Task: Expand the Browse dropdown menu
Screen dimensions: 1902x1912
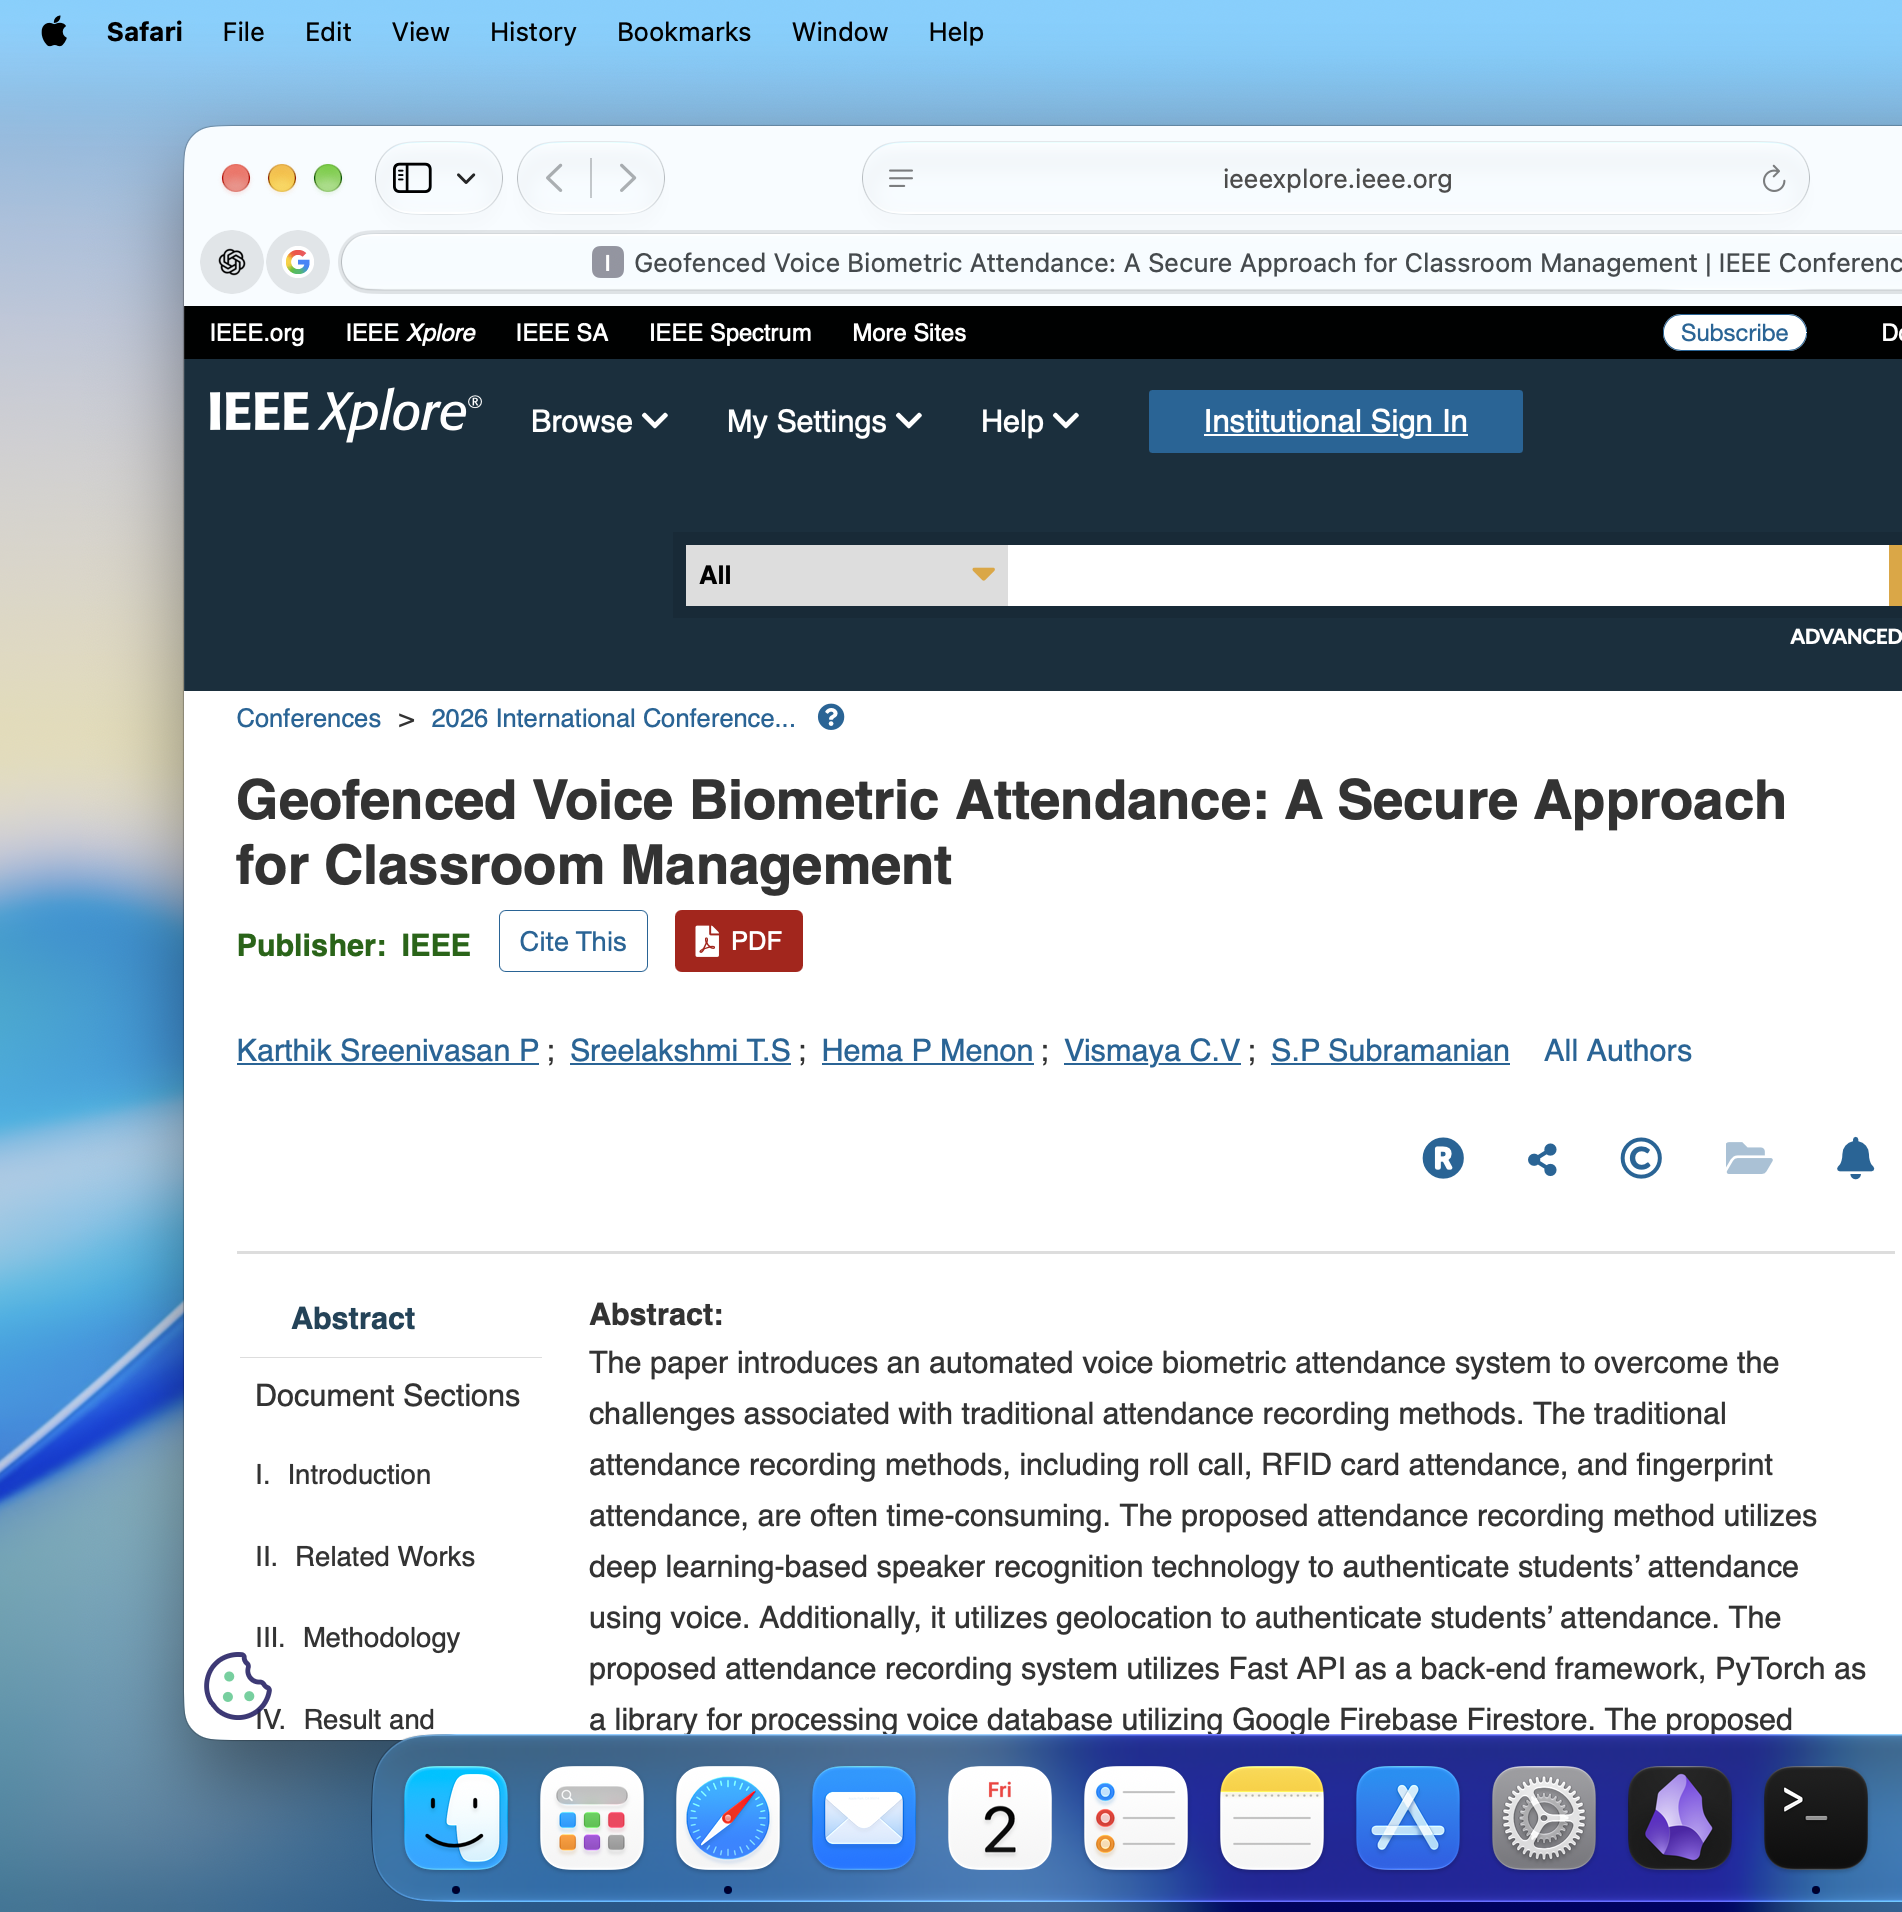Action: point(599,421)
